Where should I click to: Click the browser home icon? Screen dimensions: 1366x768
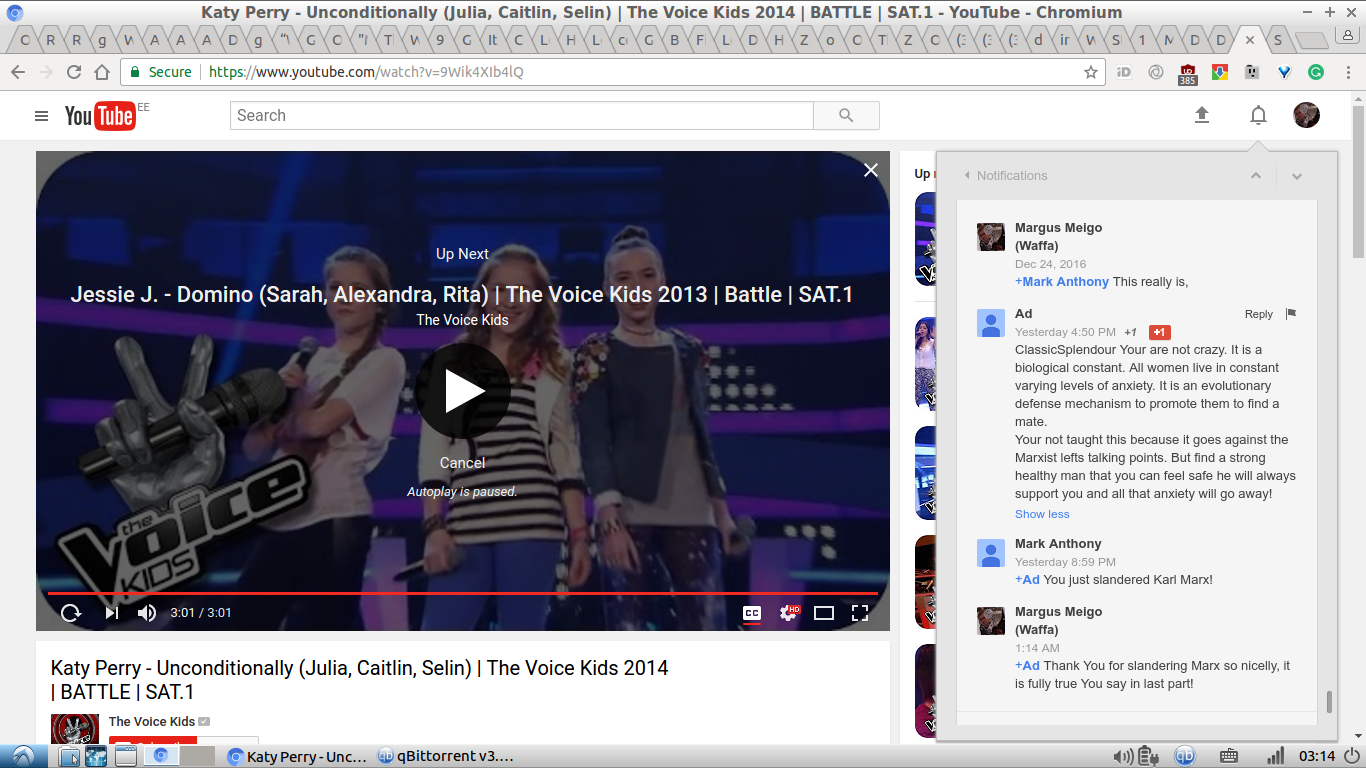tap(101, 72)
